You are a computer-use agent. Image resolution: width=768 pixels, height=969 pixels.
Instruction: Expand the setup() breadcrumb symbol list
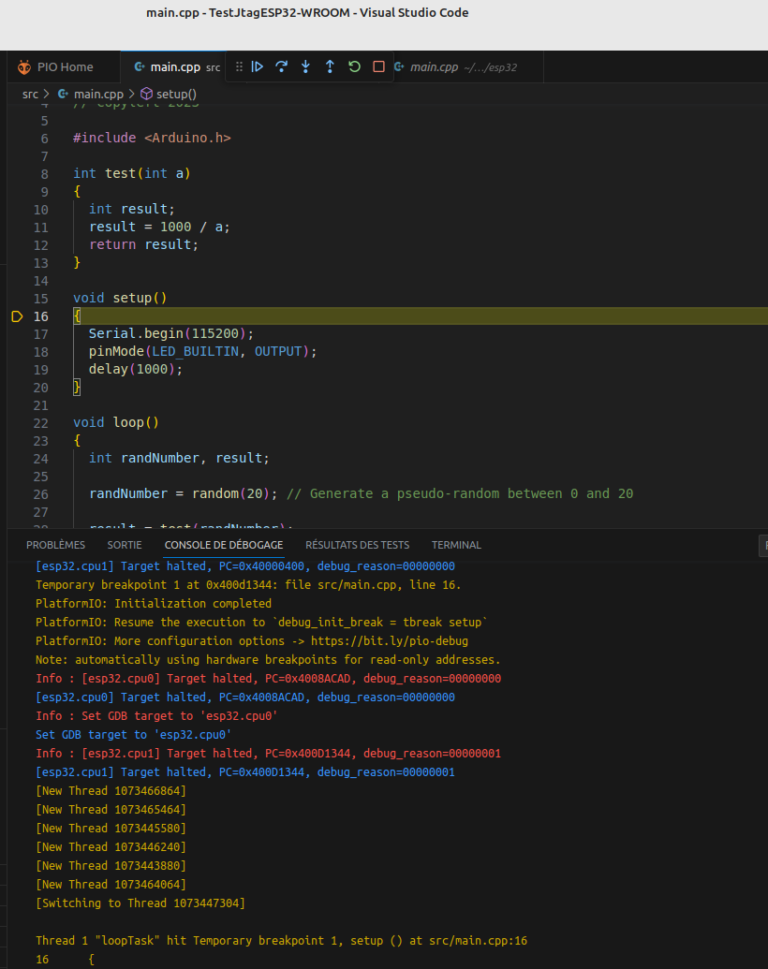[x=176, y=94]
